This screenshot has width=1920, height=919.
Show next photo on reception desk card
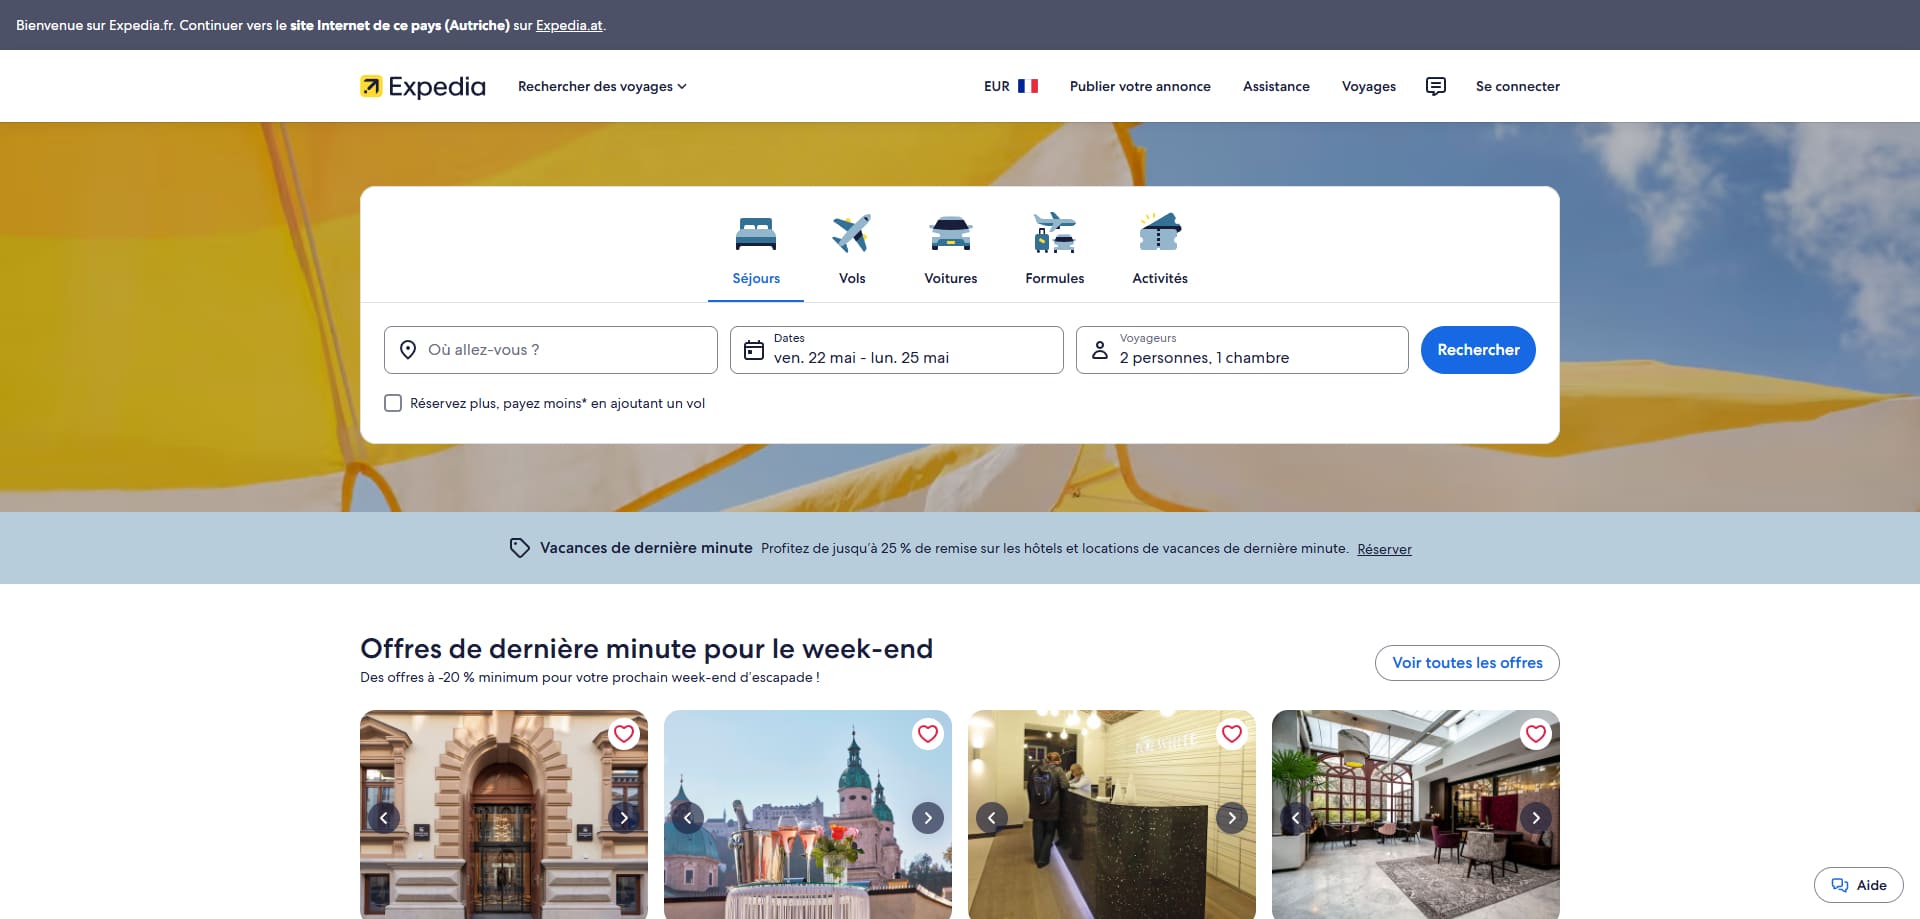(1232, 818)
